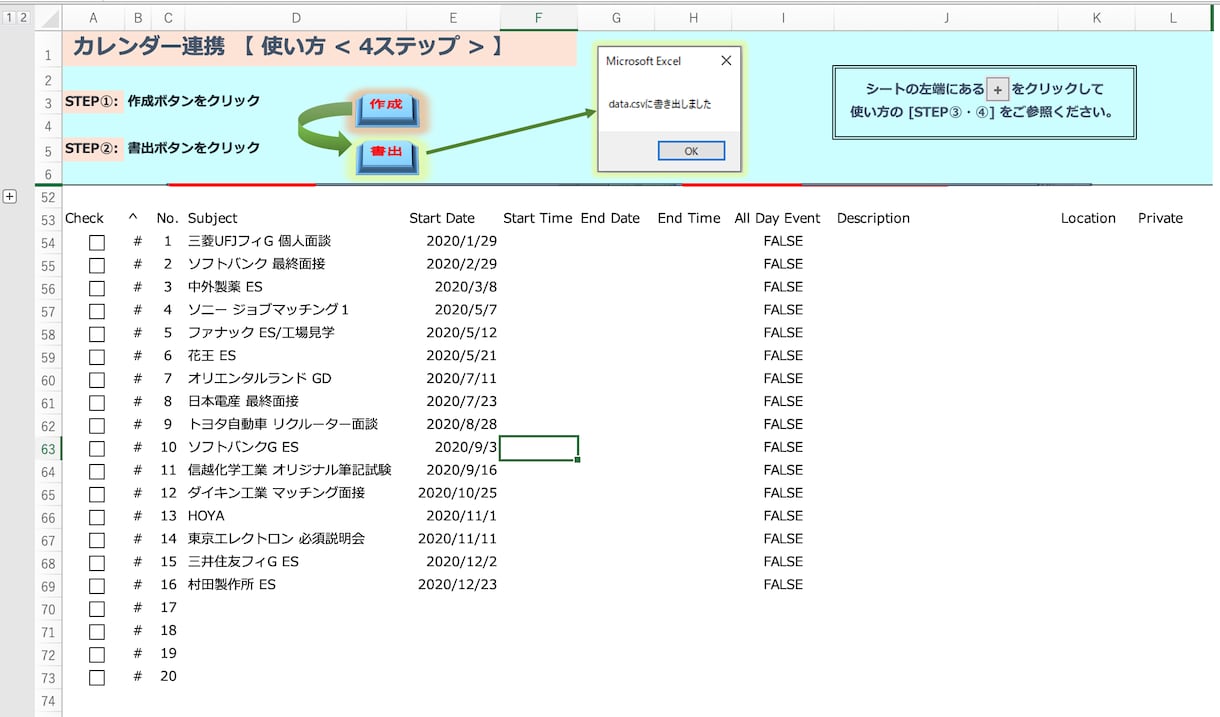
Task: Select the No. 19 cell
Action: coord(168,654)
